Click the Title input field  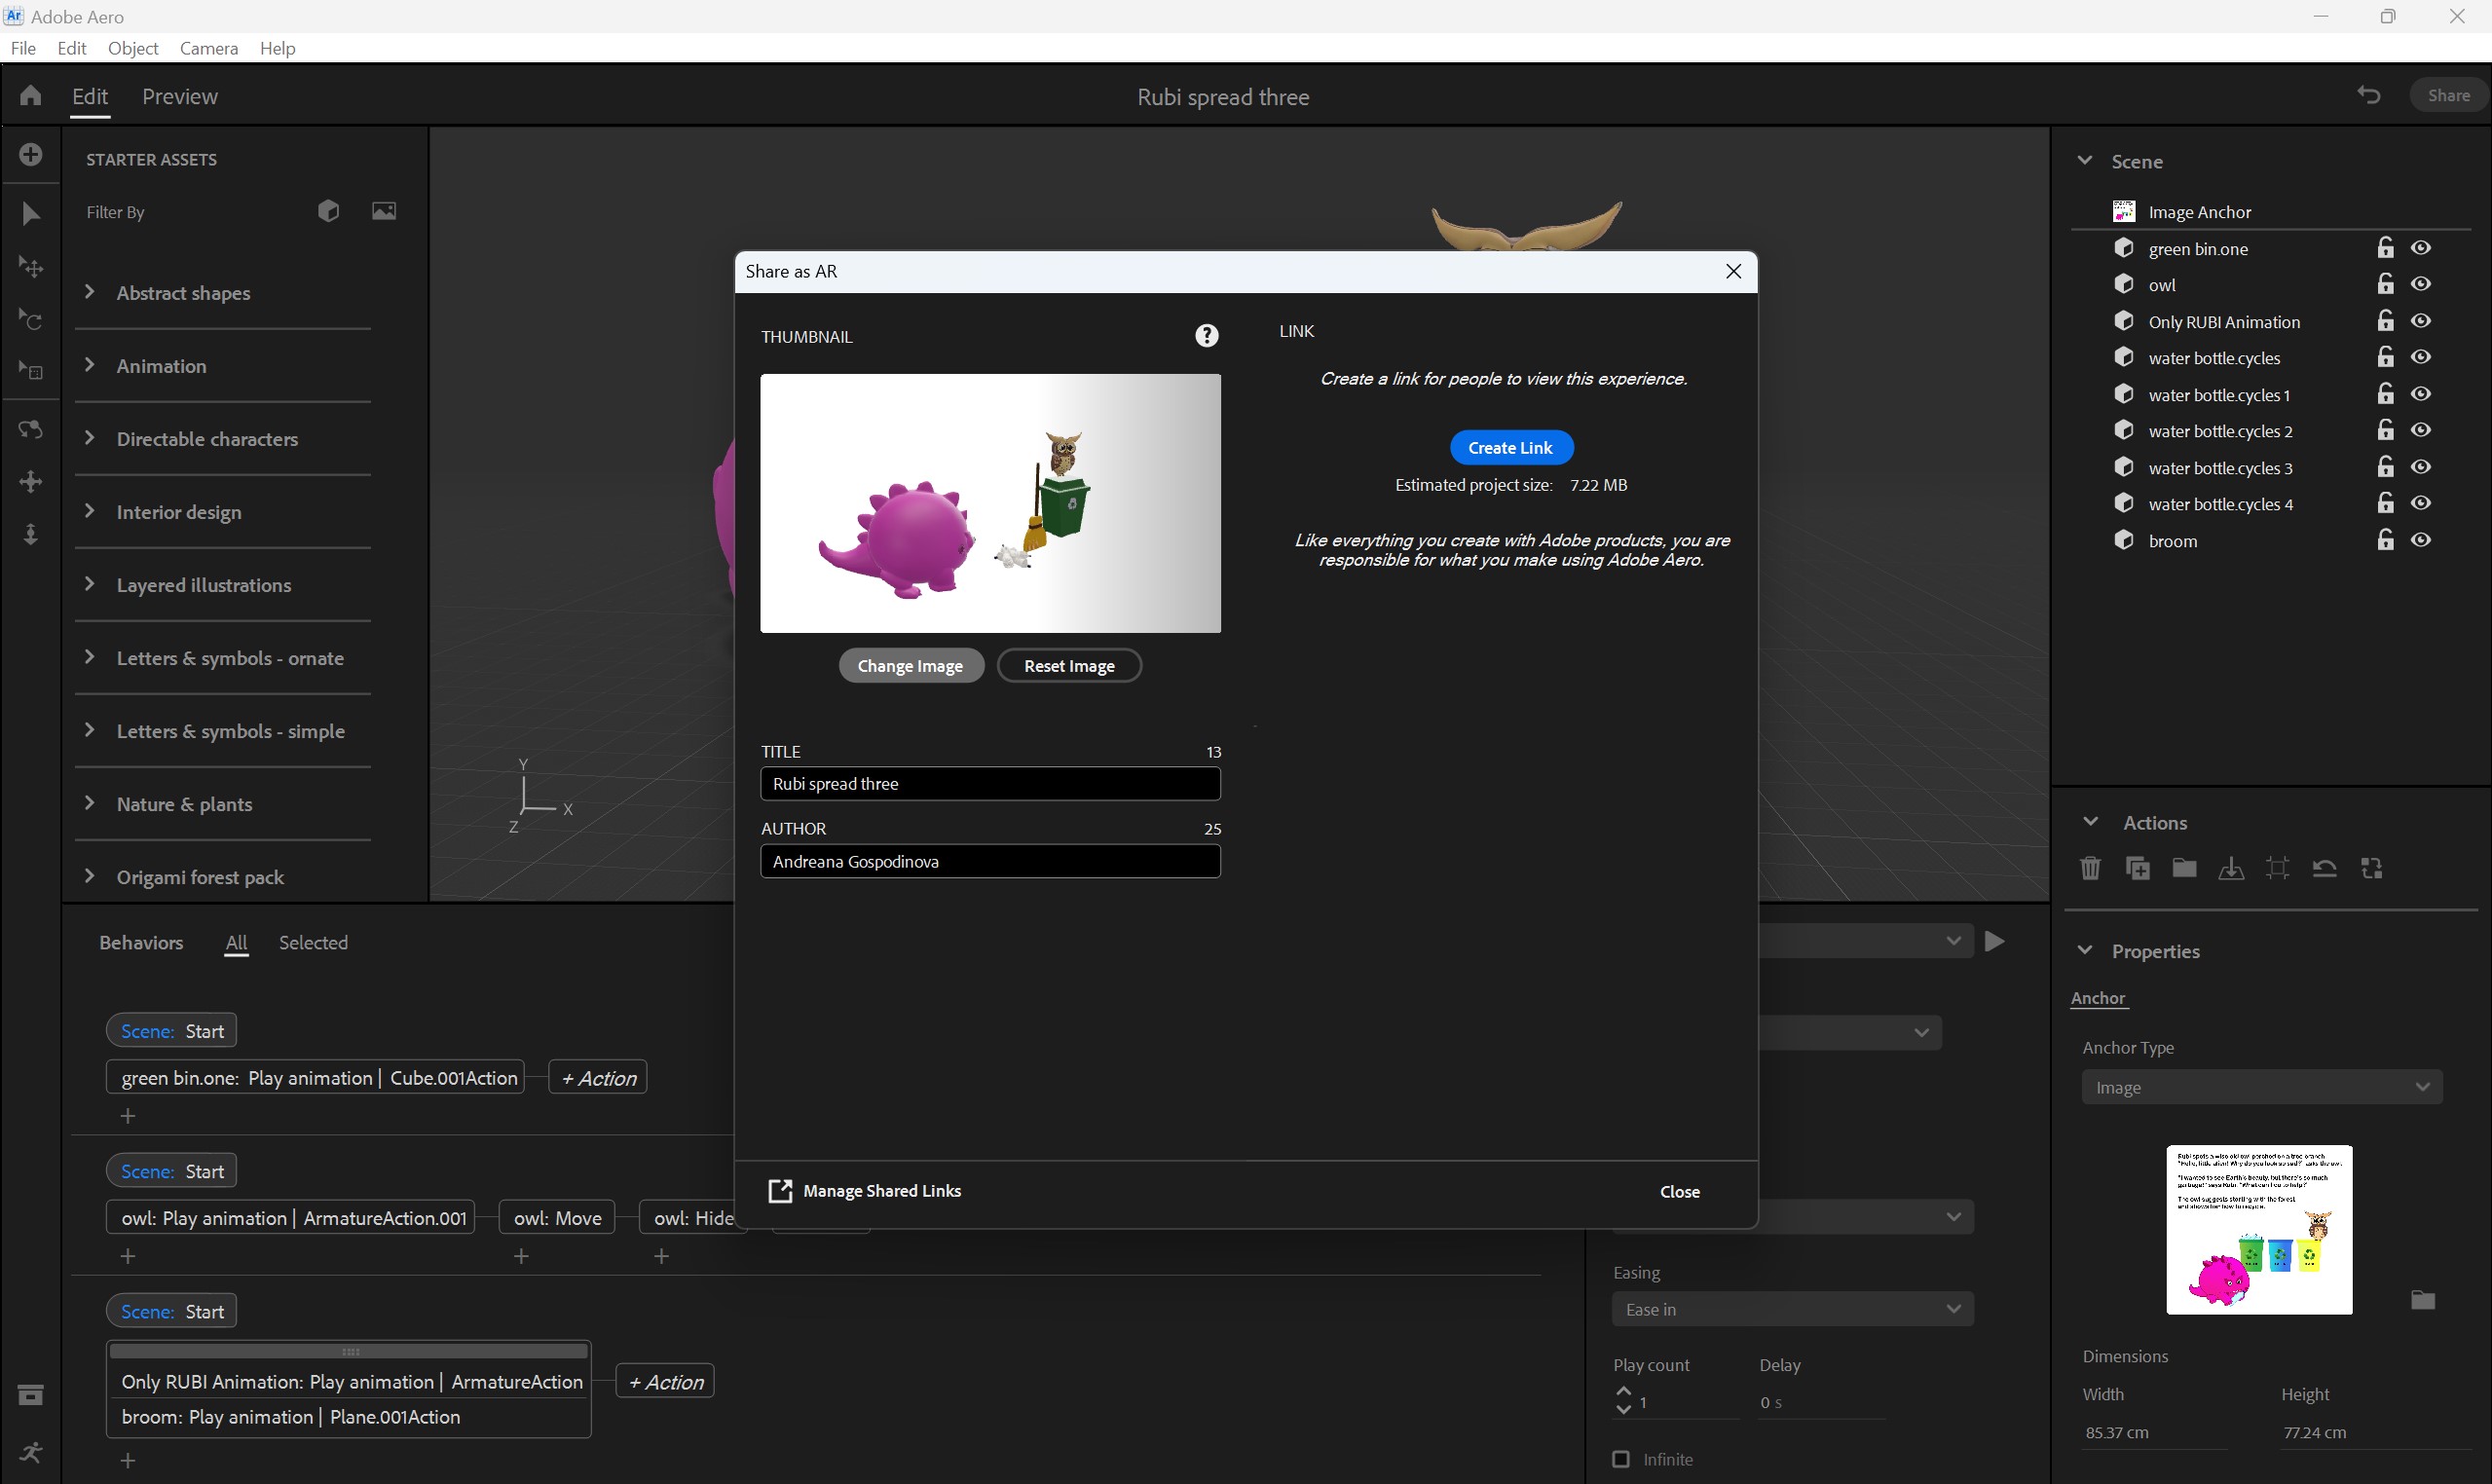[x=990, y=783]
